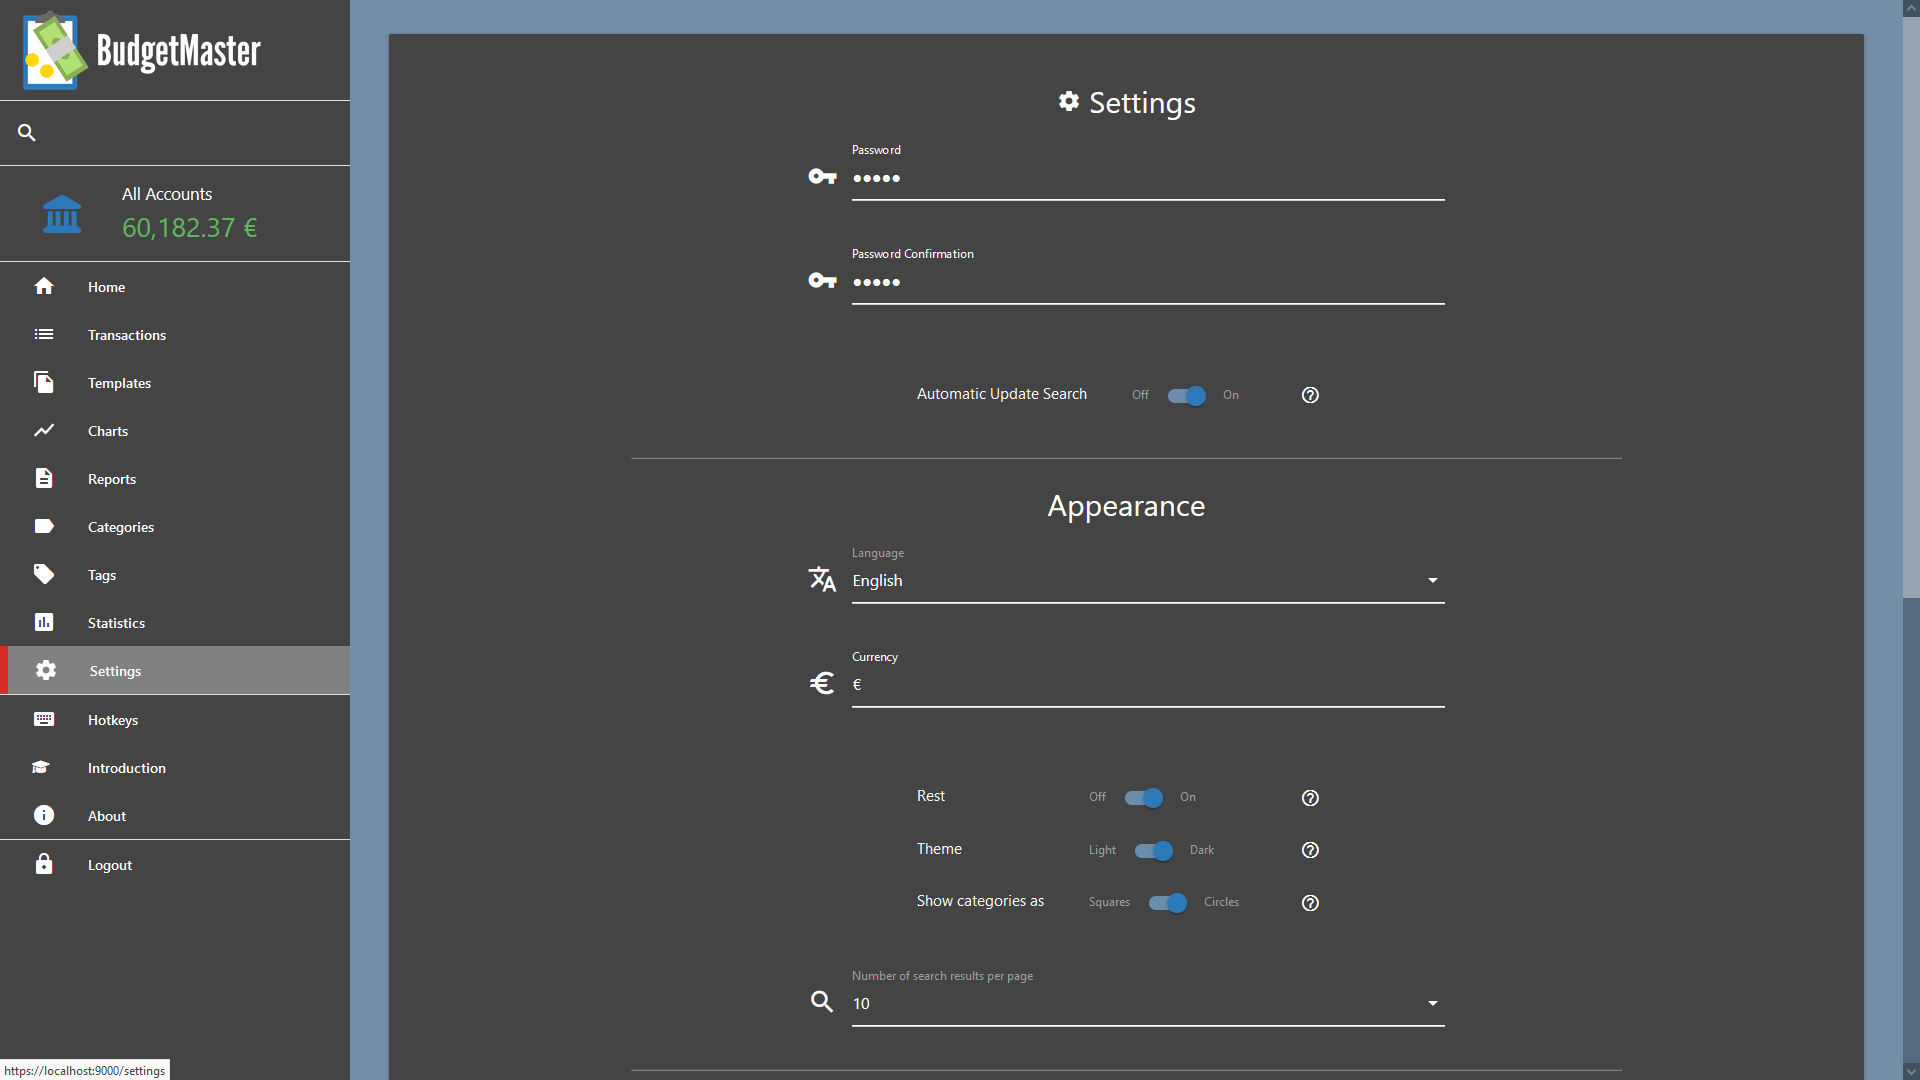
Task: Open the Introduction link
Action: (x=175, y=768)
